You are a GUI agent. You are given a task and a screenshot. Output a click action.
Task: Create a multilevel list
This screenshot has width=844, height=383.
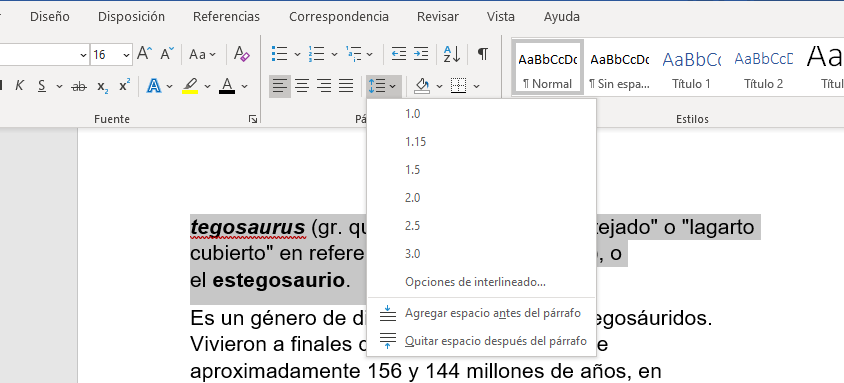tap(353, 54)
